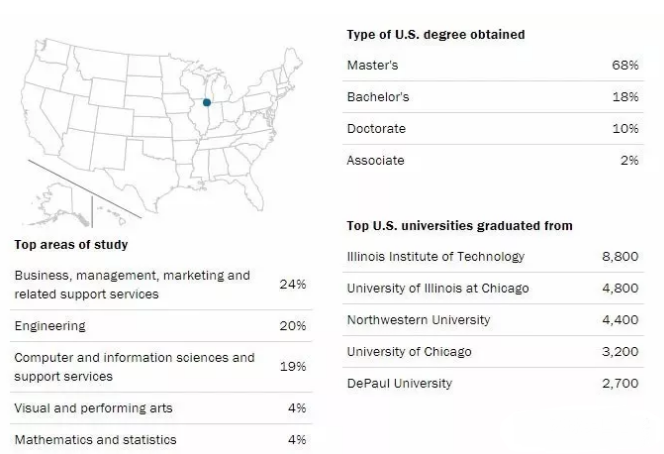The image size is (664, 454).
Task: Click University of Illinois at Chicago
Action: click(493, 288)
